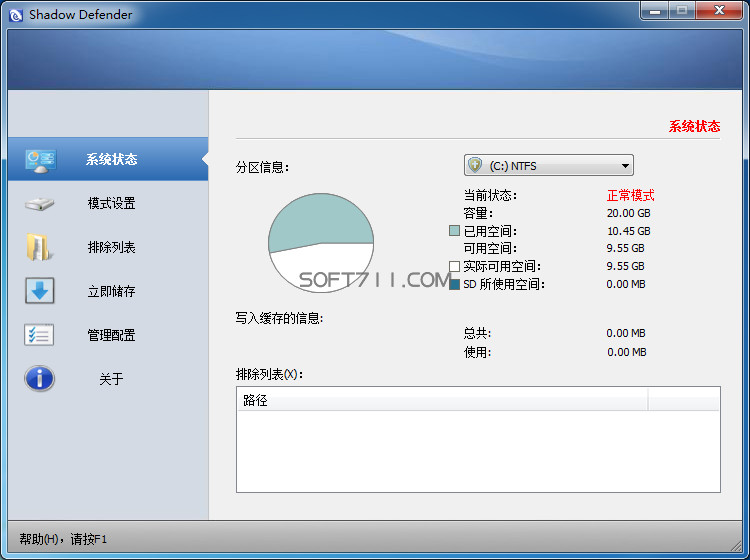Select 立即储存 in the sidebar
The height and width of the screenshot is (560, 750).
[x=108, y=291]
